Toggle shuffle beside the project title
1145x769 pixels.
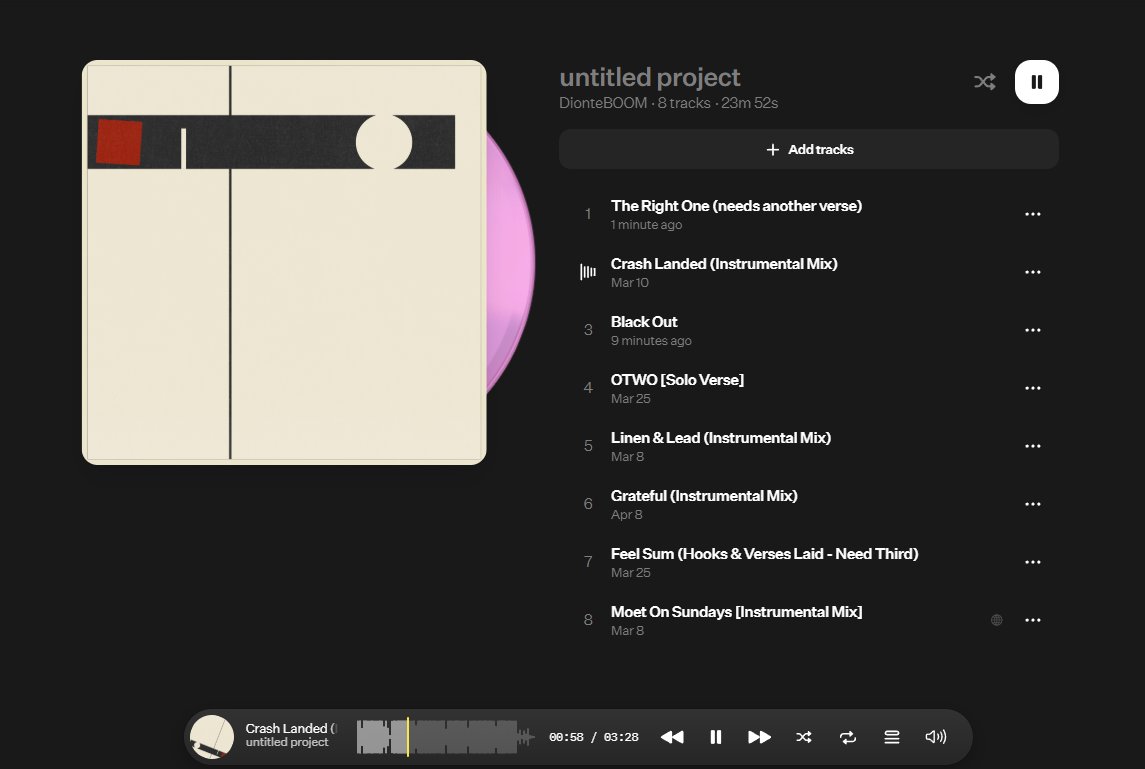984,82
